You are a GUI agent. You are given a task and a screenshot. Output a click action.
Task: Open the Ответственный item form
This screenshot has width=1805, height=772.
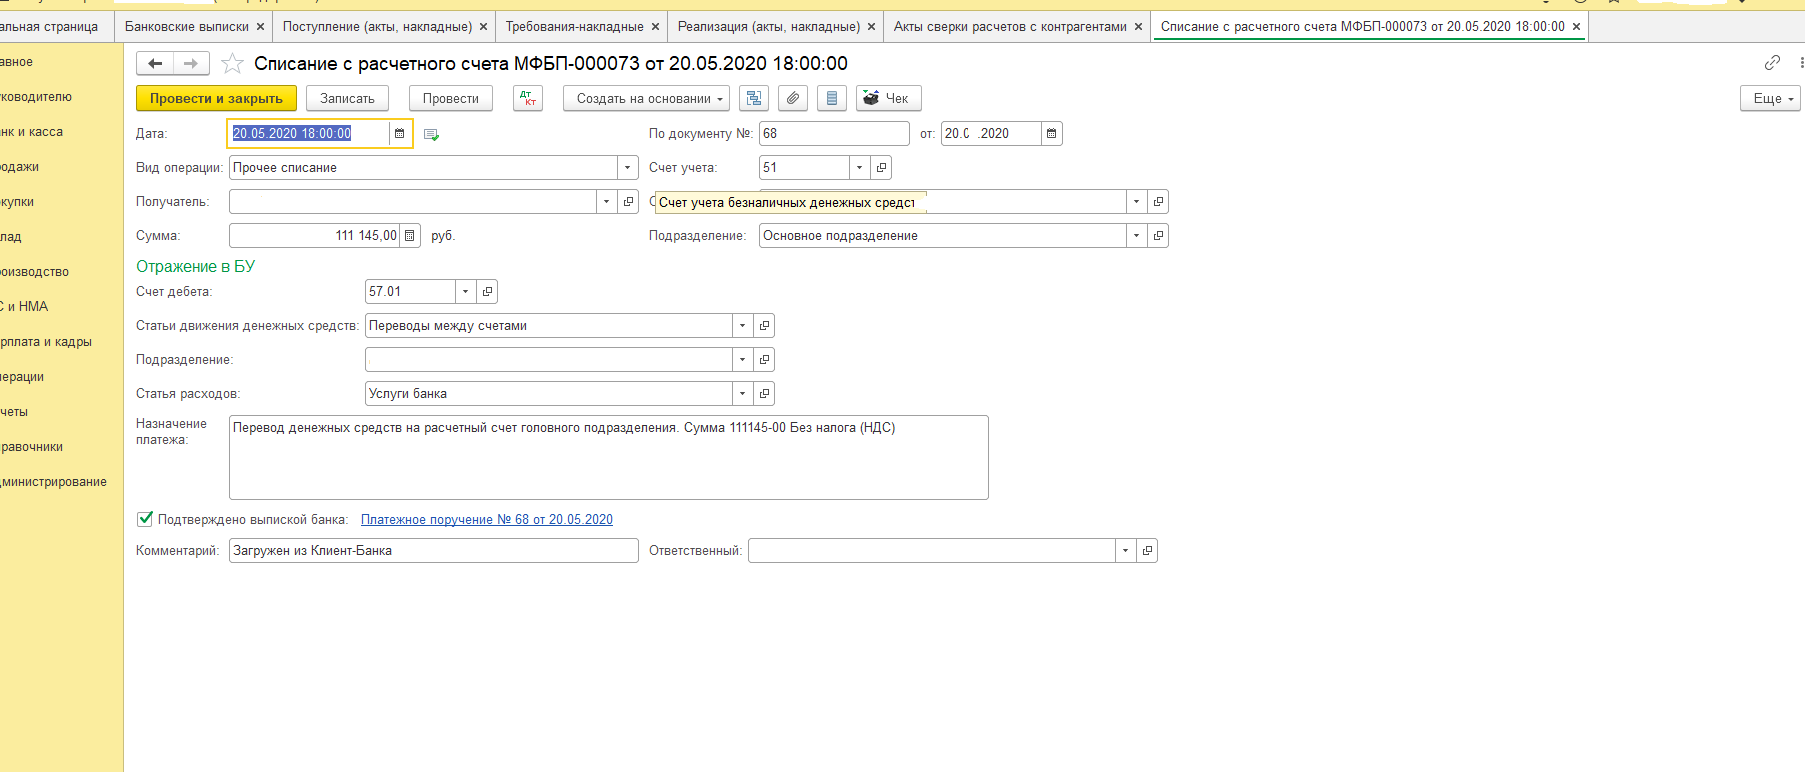coord(1147,550)
